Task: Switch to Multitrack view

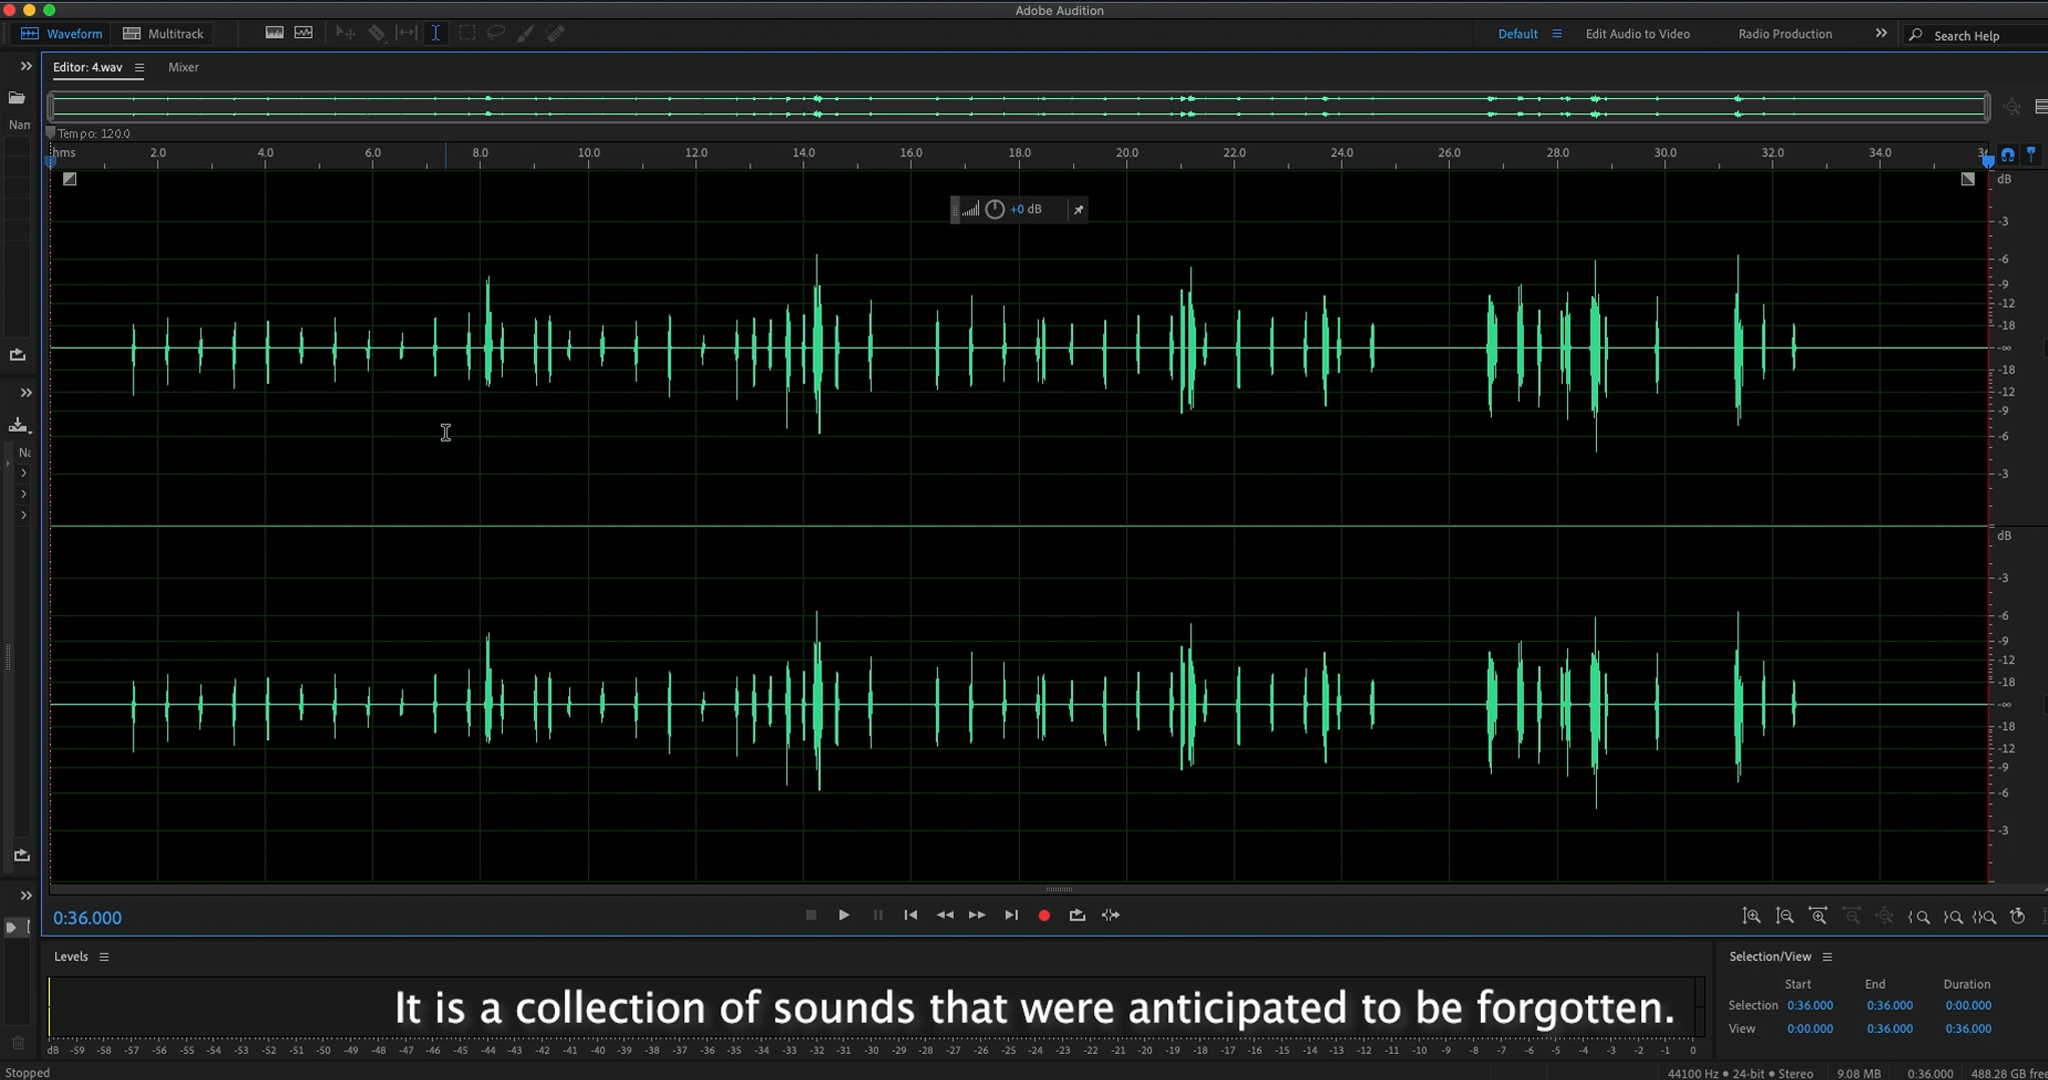Action: pyautogui.click(x=163, y=33)
